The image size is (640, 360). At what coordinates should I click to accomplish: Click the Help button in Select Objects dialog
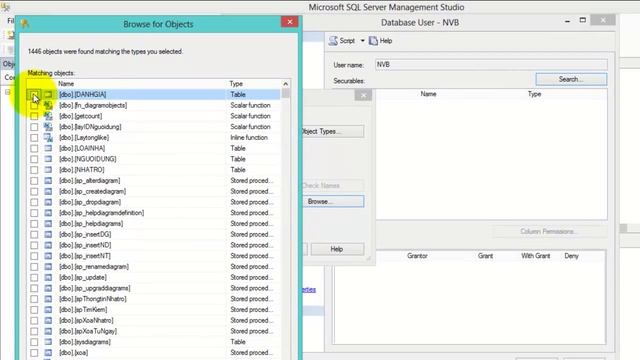[x=337, y=249]
